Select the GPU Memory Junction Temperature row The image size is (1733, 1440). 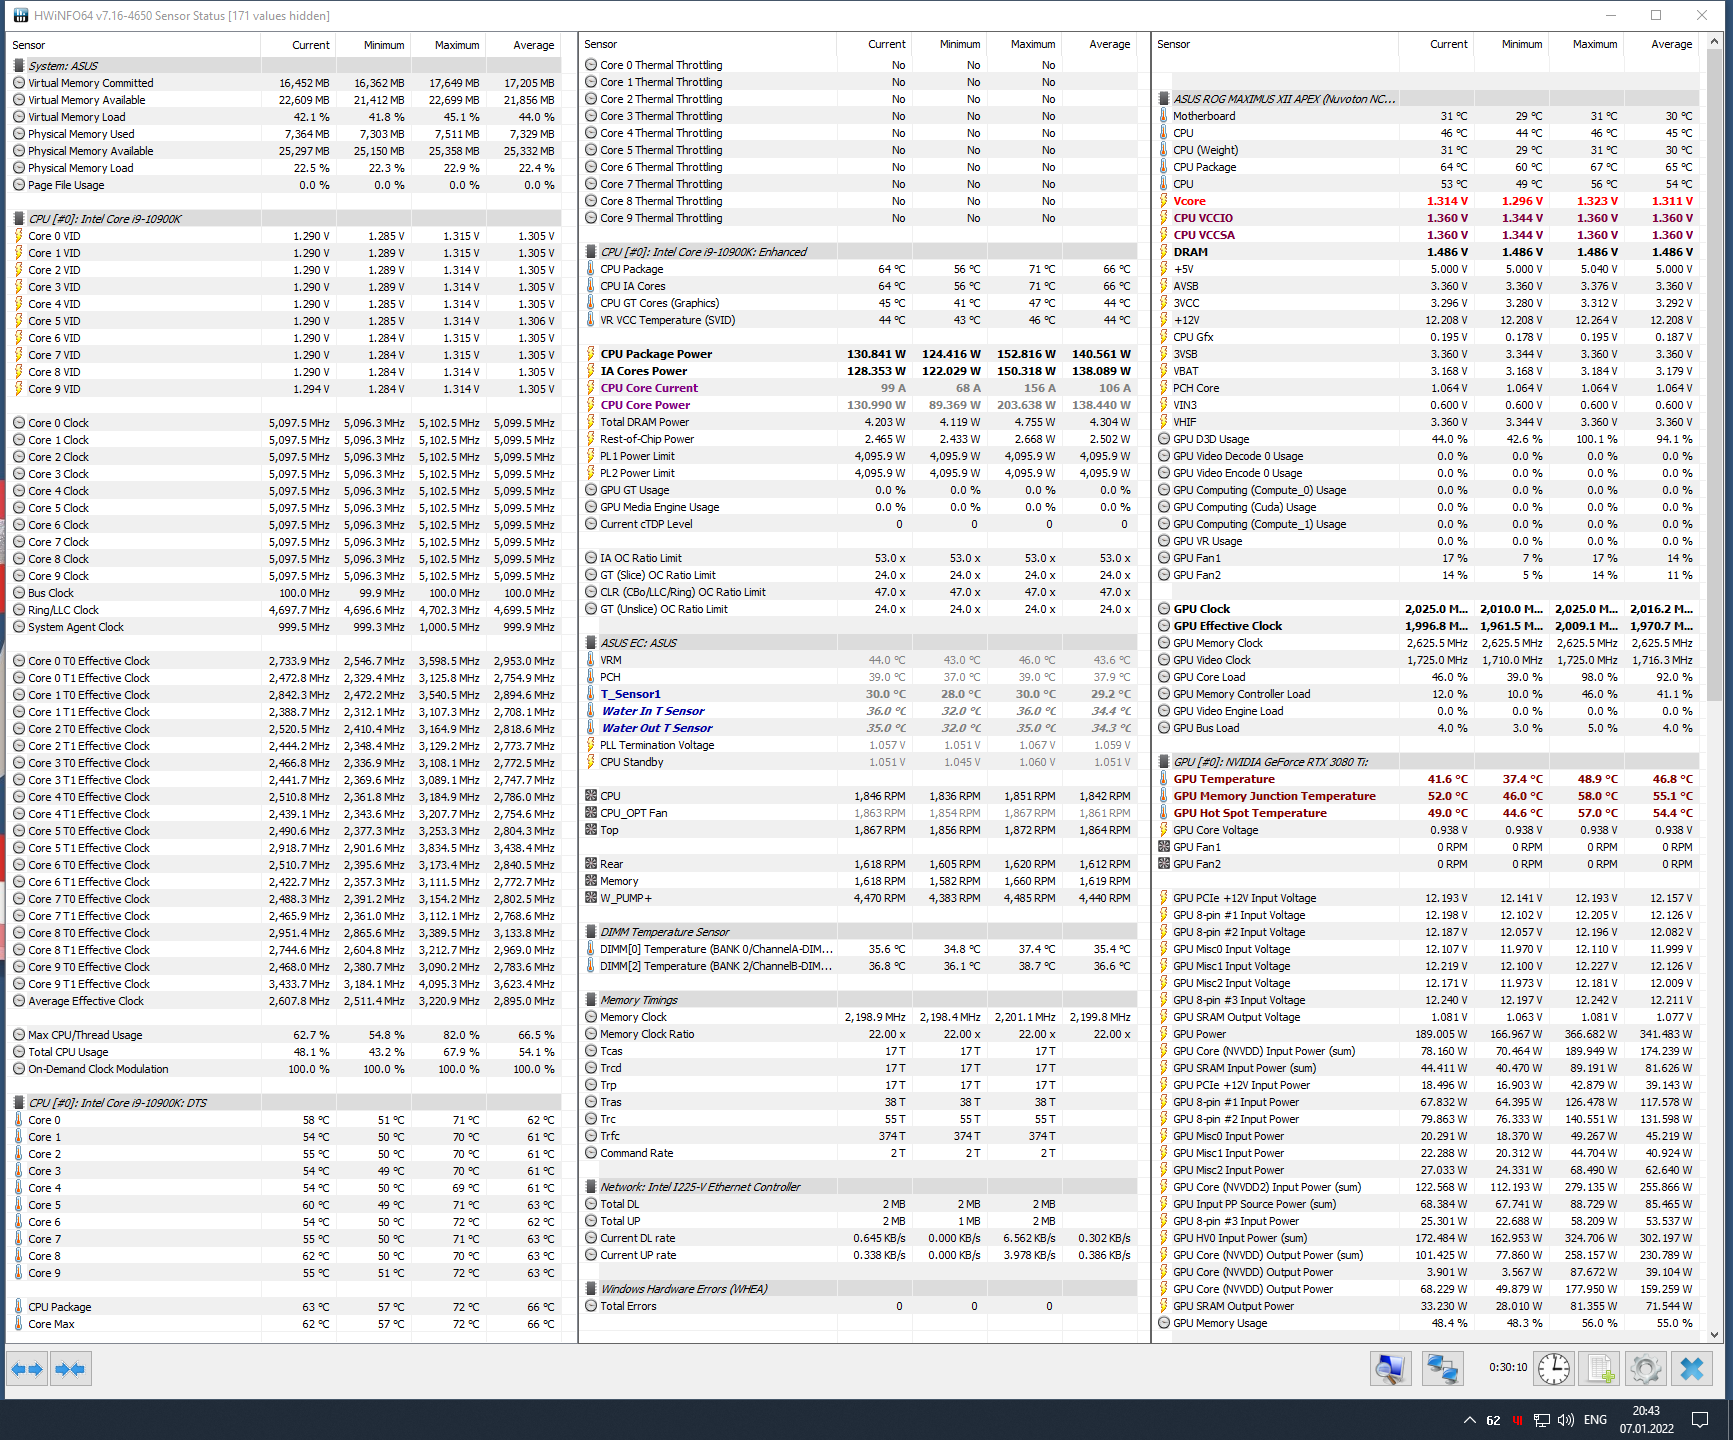coord(1427,796)
